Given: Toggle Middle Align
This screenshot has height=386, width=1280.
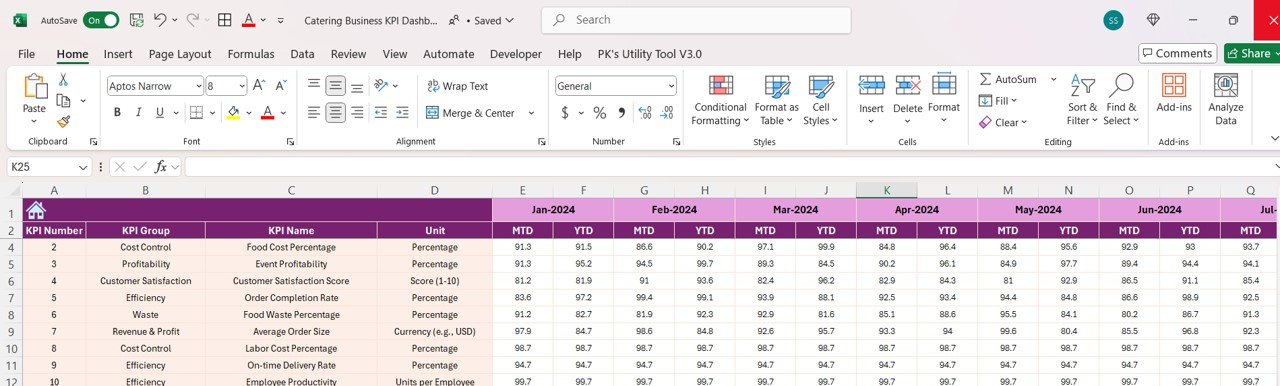Looking at the screenshot, I should pyautogui.click(x=336, y=86).
